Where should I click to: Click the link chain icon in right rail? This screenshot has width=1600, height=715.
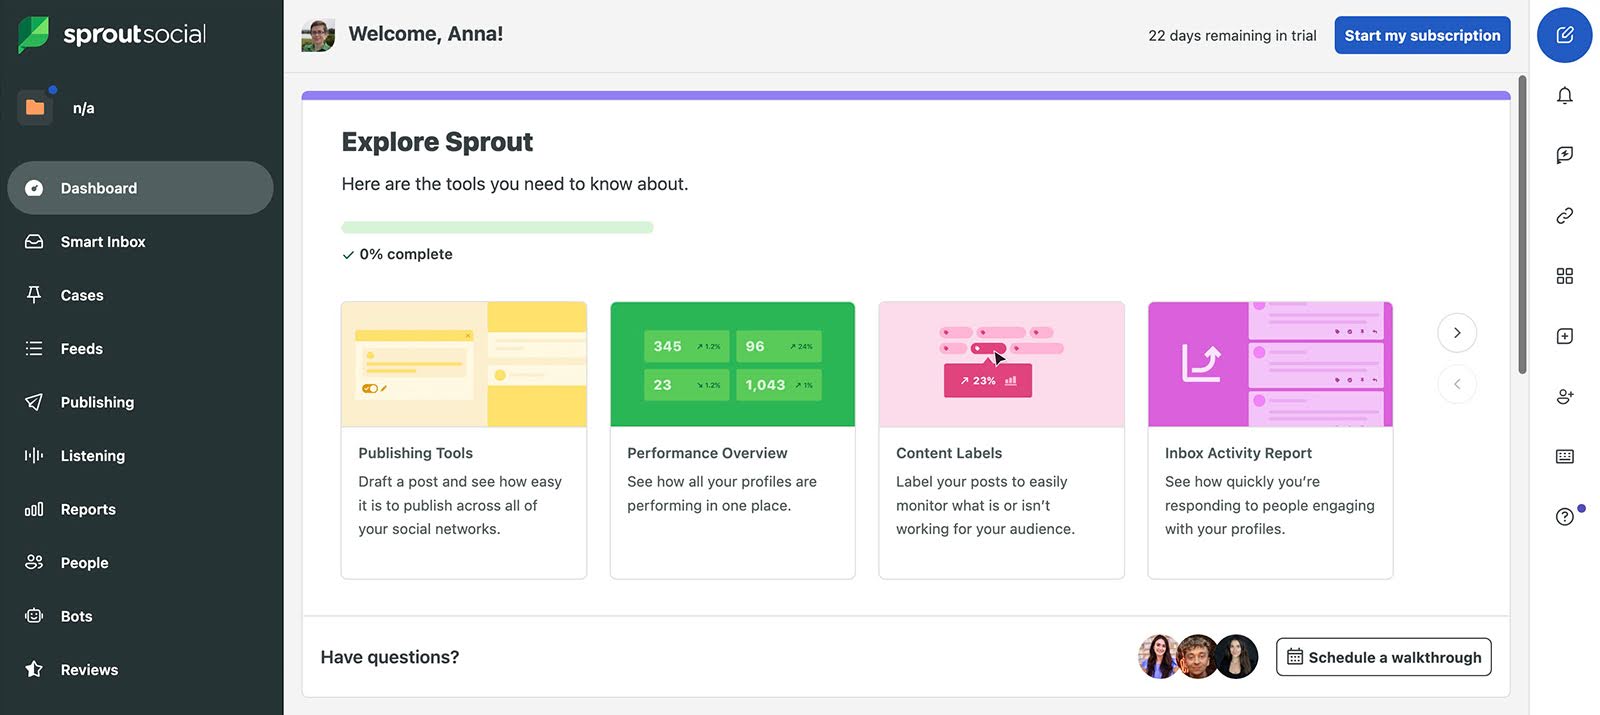1565,215
